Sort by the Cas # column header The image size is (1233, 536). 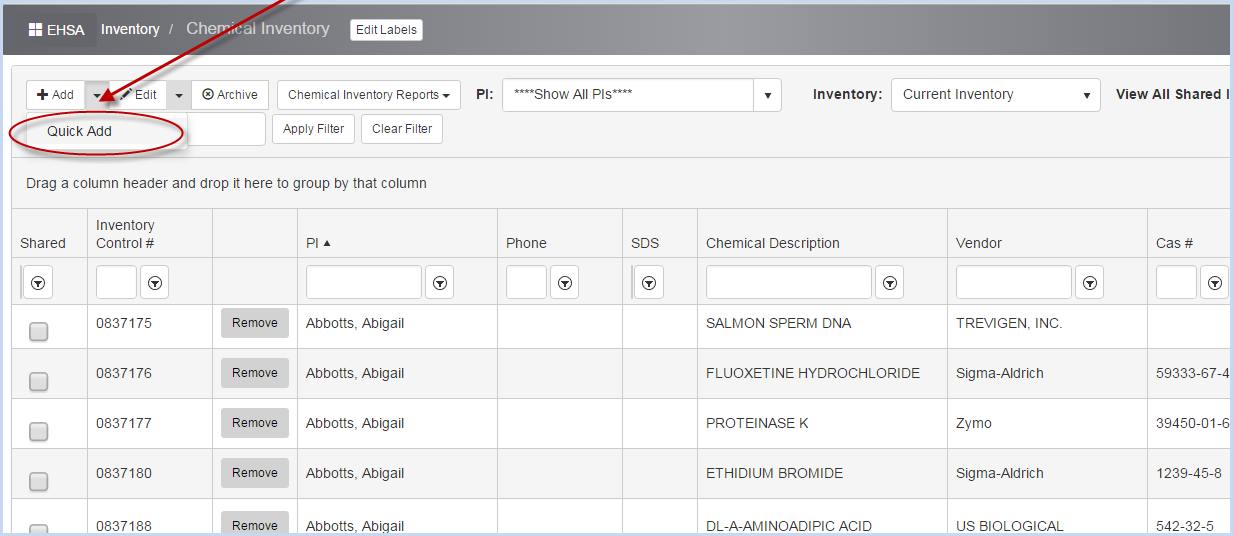pyautogui.click(x=1175, y=243)
